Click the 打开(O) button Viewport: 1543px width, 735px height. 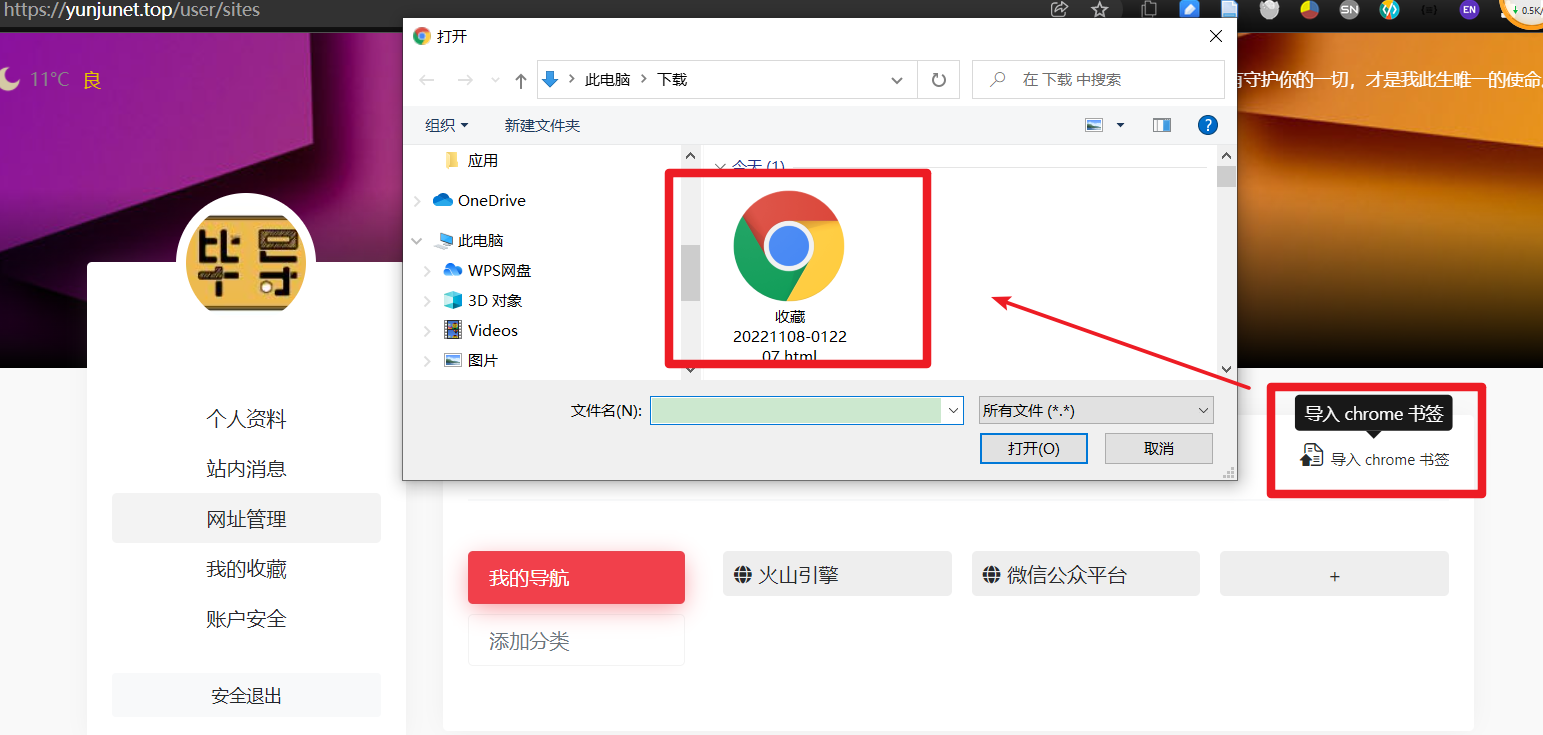coord(1034,448)
